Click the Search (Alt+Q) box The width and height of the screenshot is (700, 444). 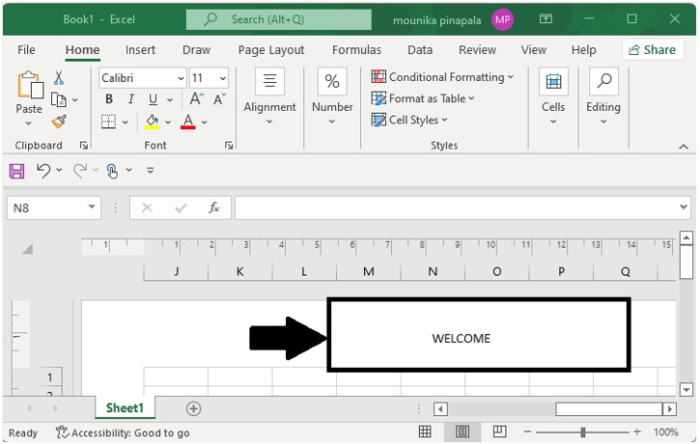(279, 19)
